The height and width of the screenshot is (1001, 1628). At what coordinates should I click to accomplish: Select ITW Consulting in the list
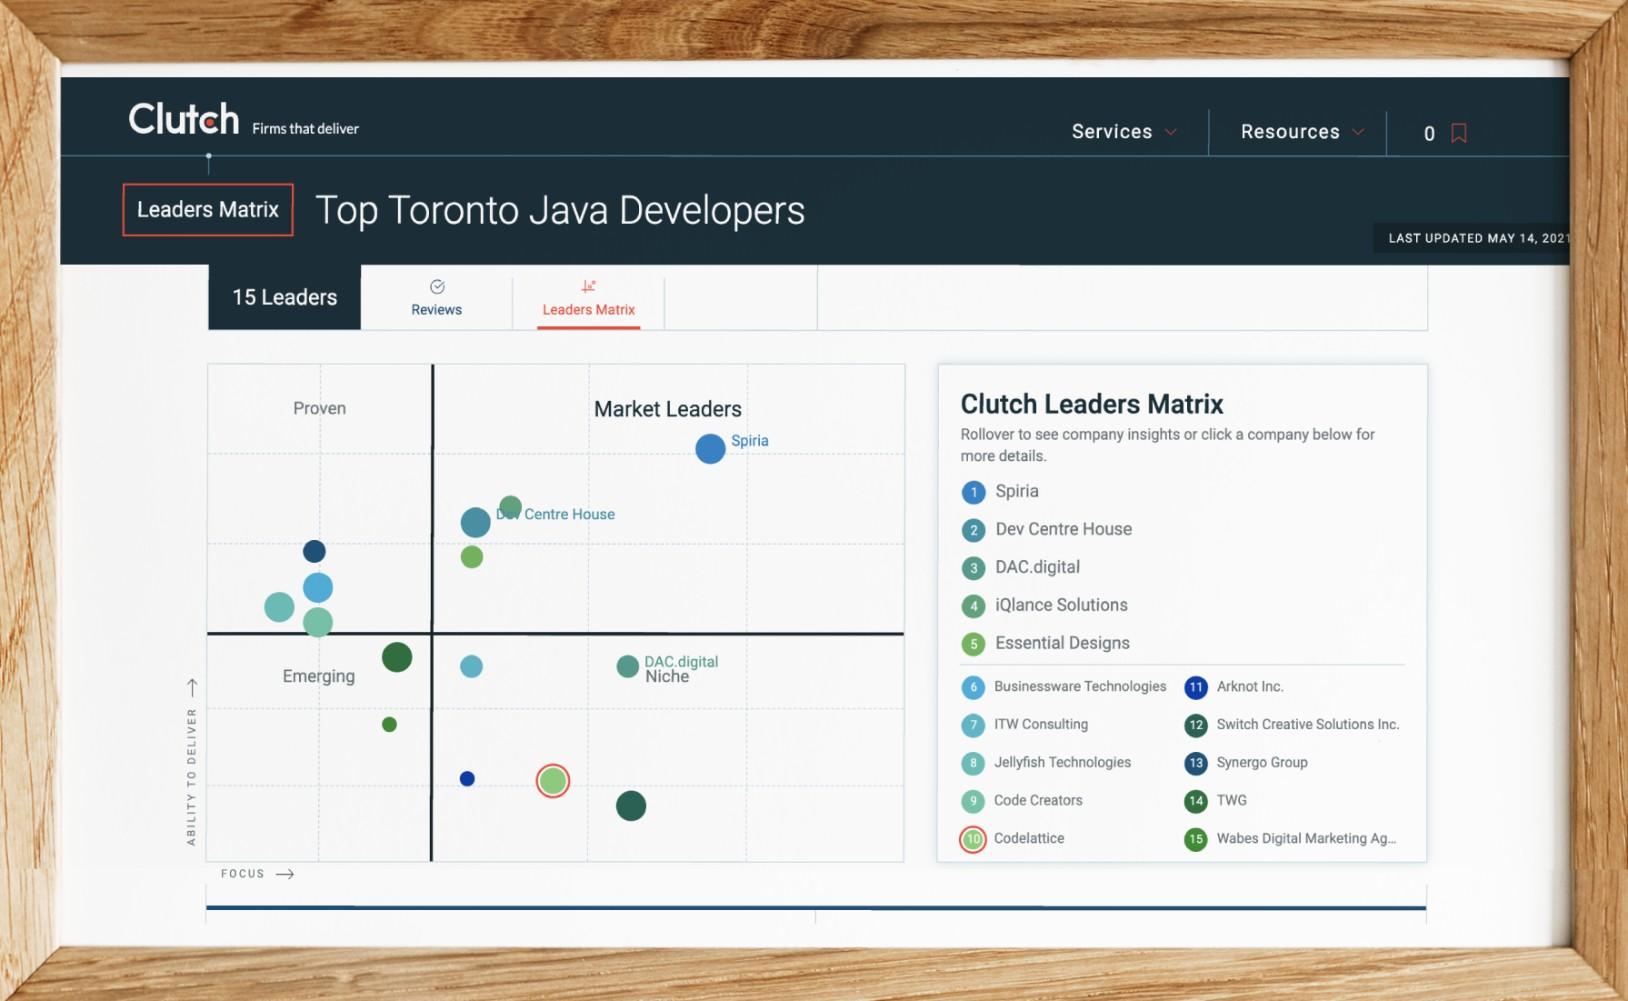point(1041,725)
